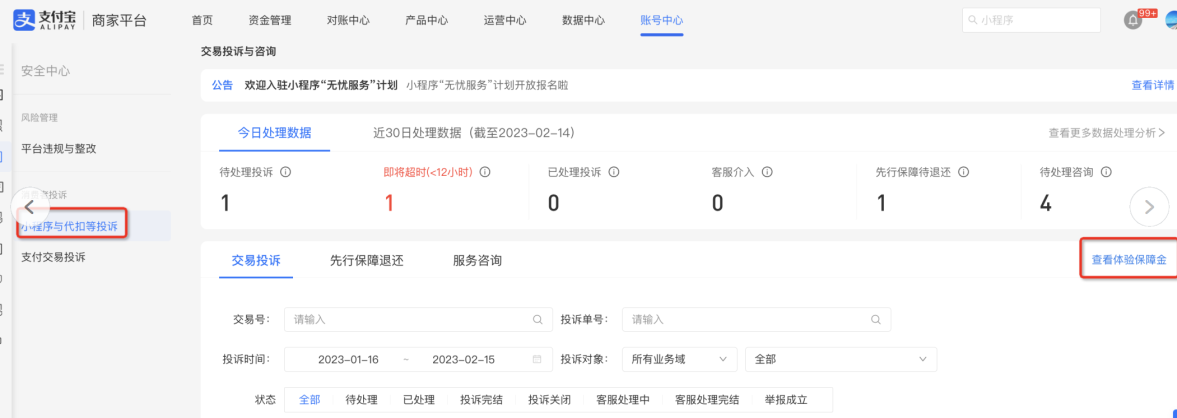Click search icon inside 投诉单号 field
The image size is (1177, 418).
click(876, 319)
